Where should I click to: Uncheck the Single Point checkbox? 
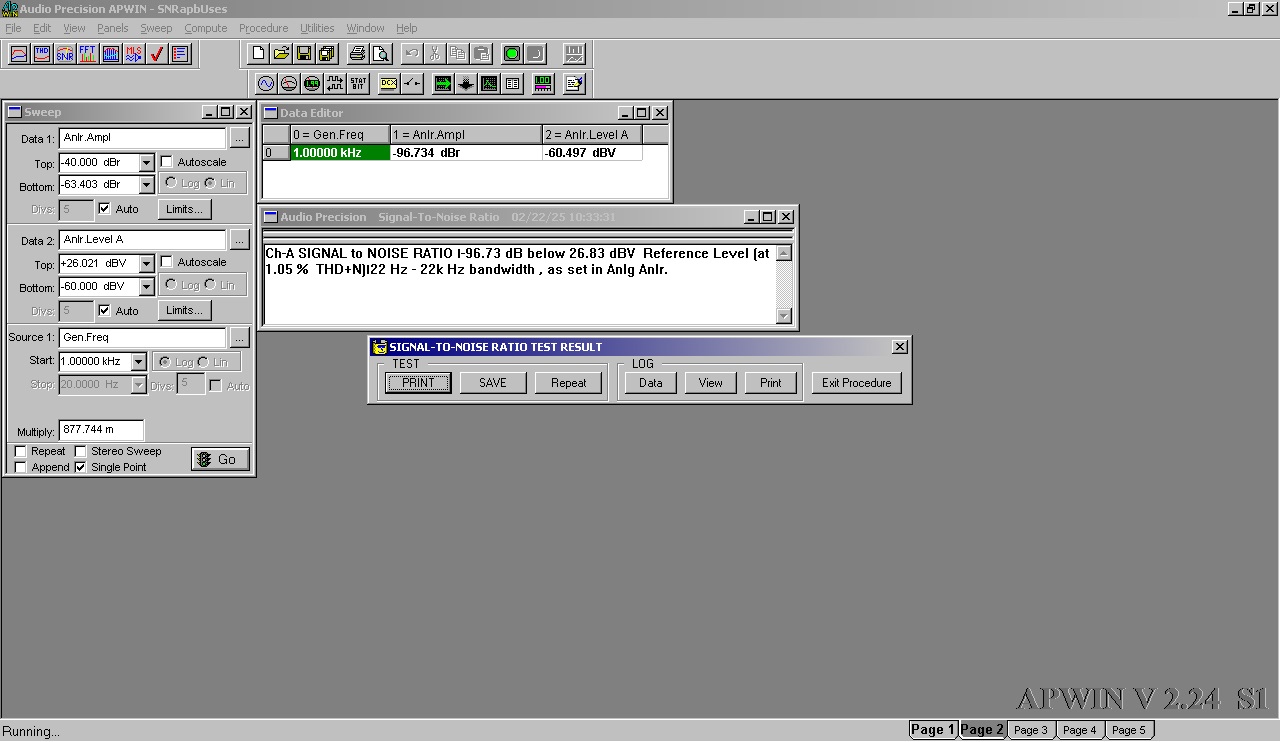tap(80, 467)
